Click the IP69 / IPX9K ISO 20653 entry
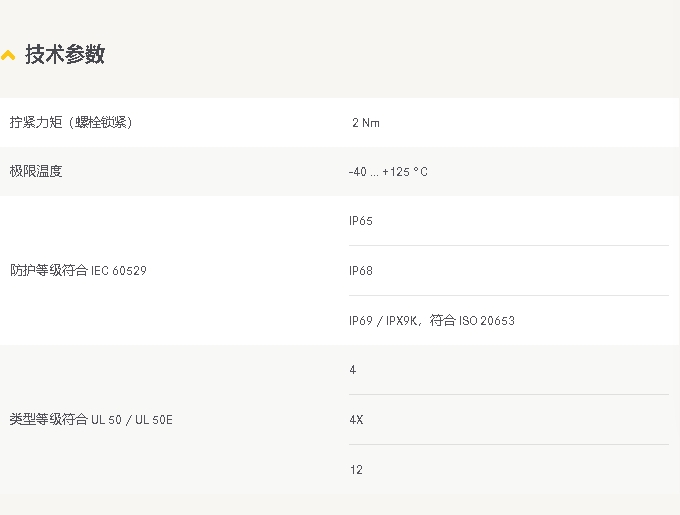 pos(432,320)
